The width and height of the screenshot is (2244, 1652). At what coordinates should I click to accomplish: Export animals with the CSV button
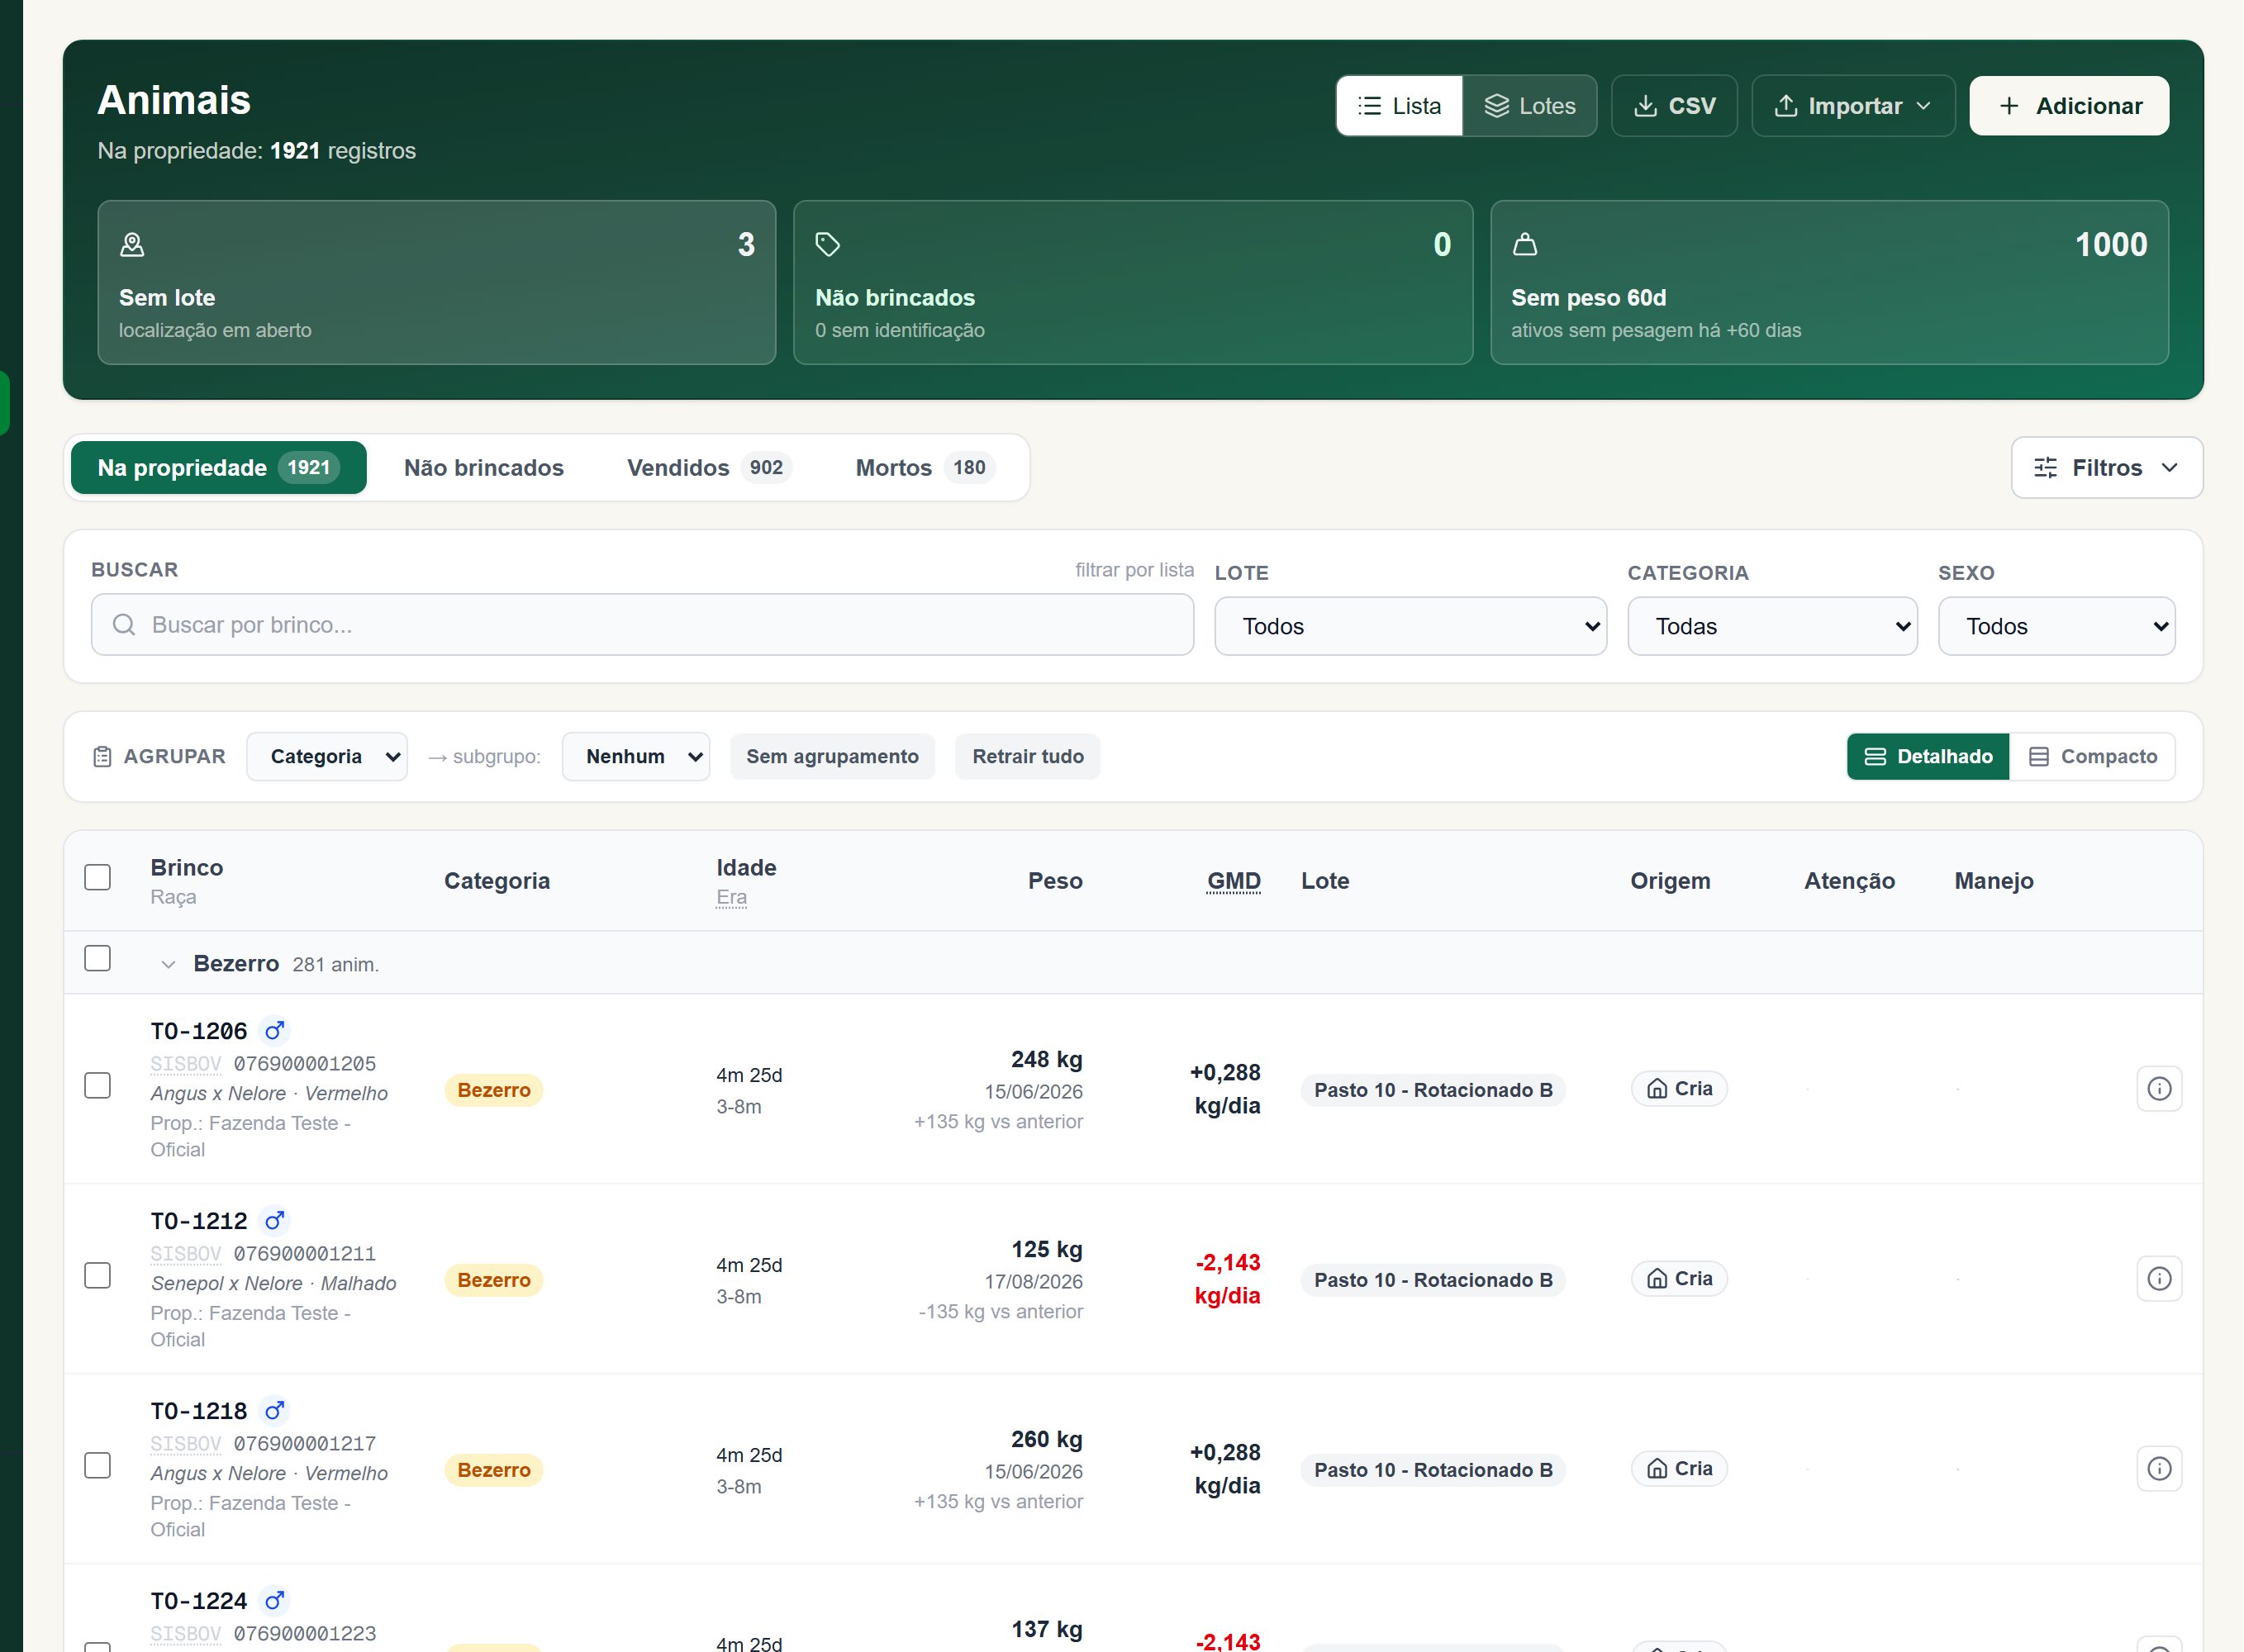coord(1674,106)
